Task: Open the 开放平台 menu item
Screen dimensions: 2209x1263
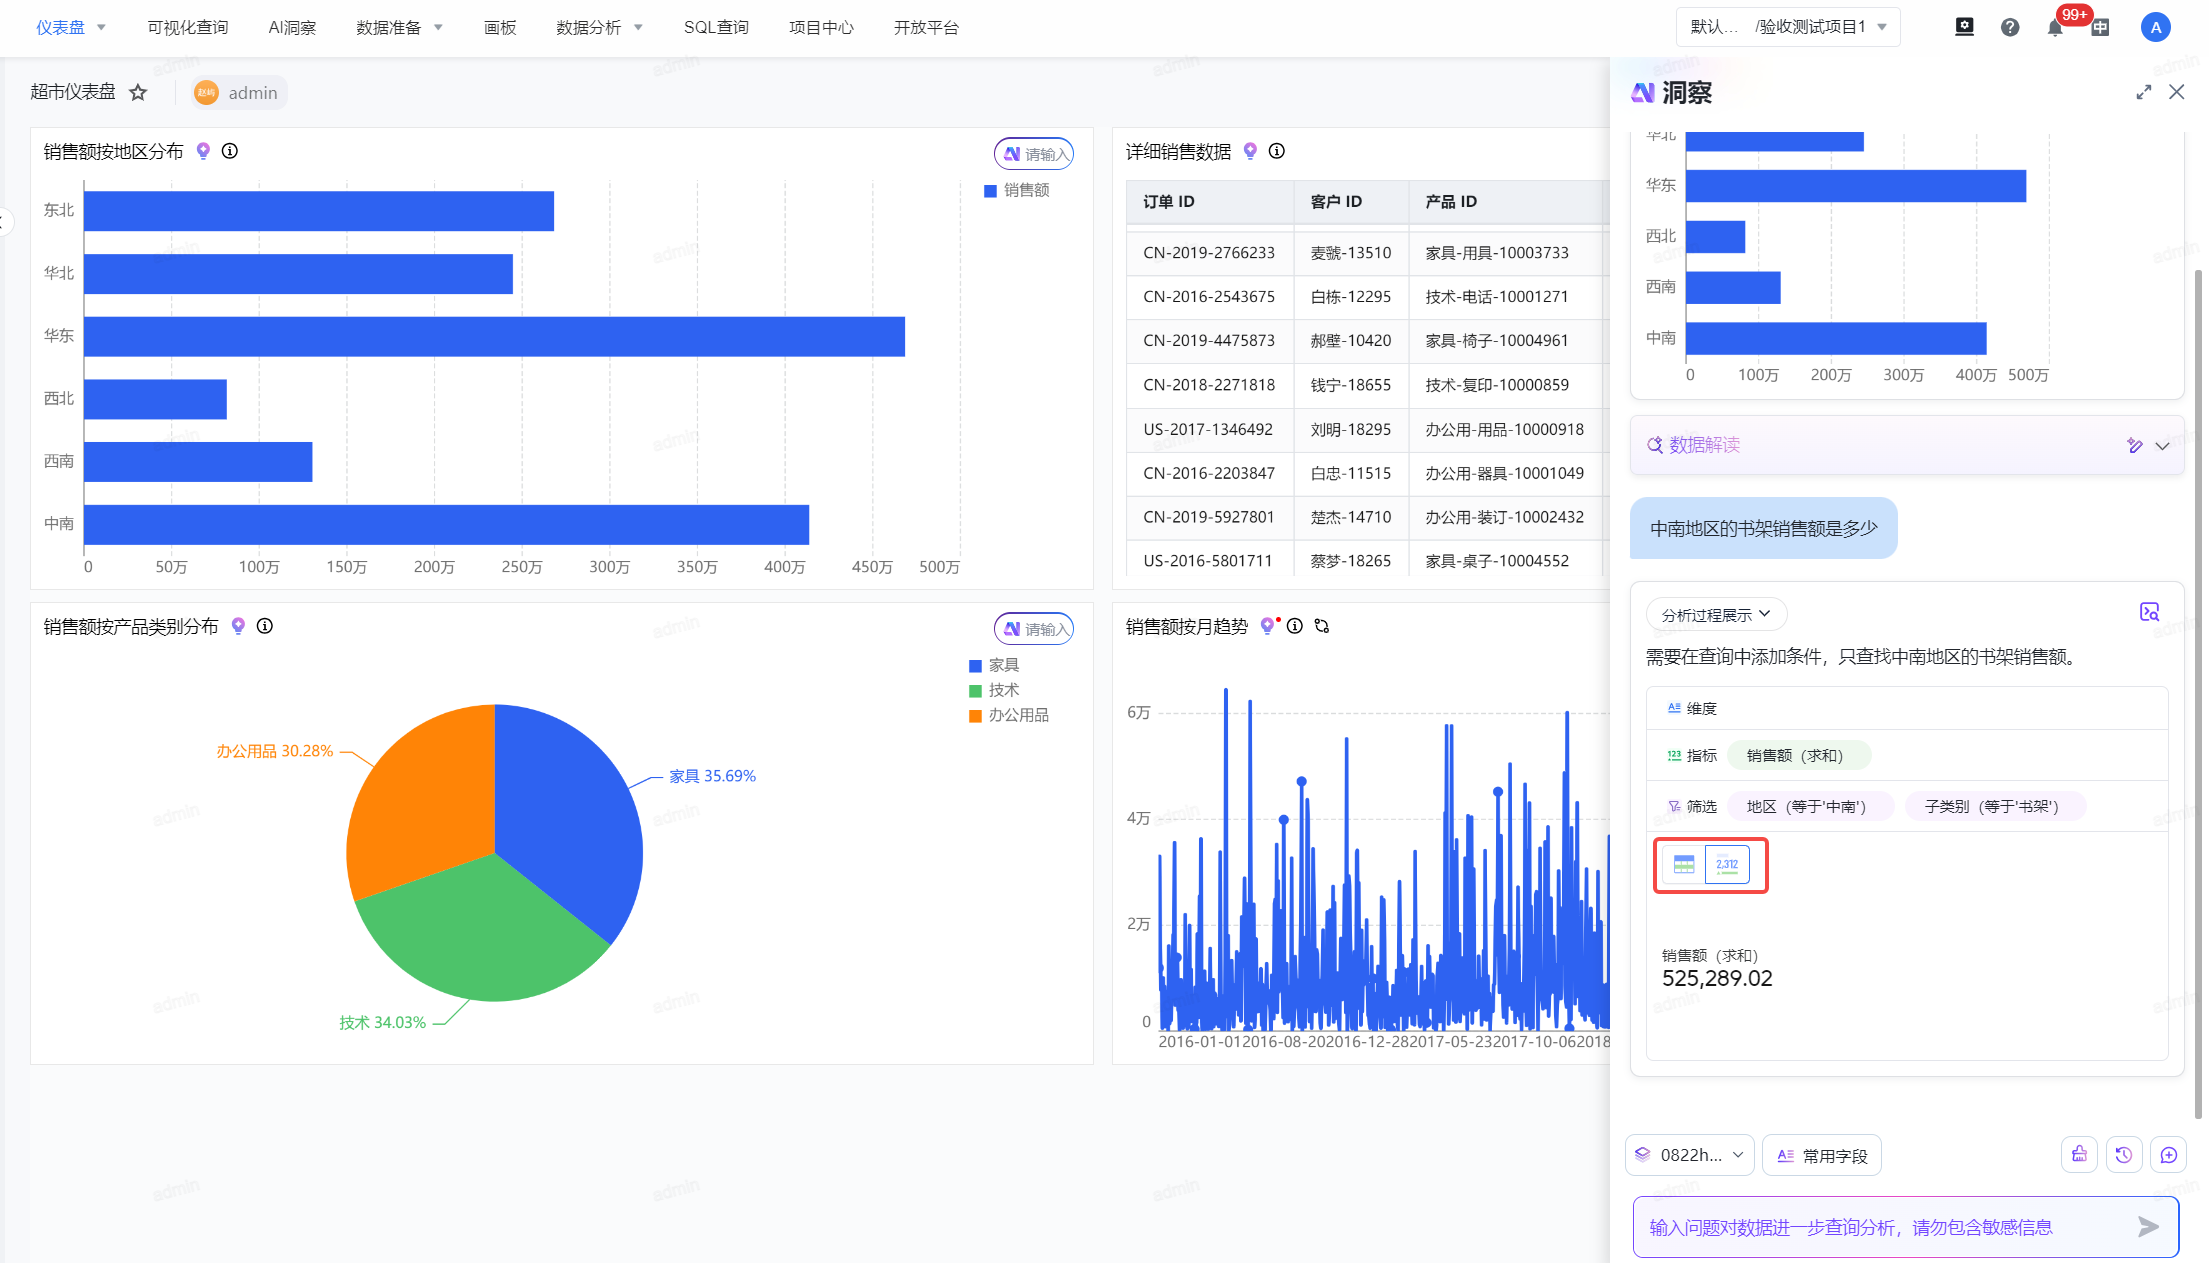Action: (926, 28)
